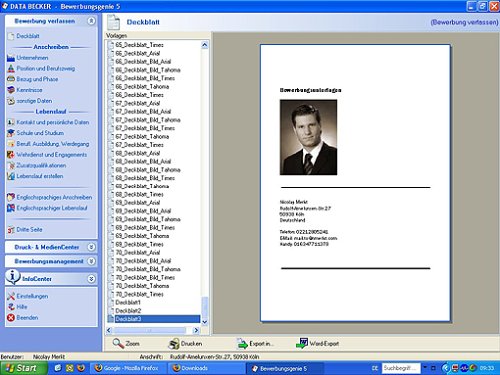
Task: Click the Beruf, Ausbildung, Werdegang icon
Action: 11,144
